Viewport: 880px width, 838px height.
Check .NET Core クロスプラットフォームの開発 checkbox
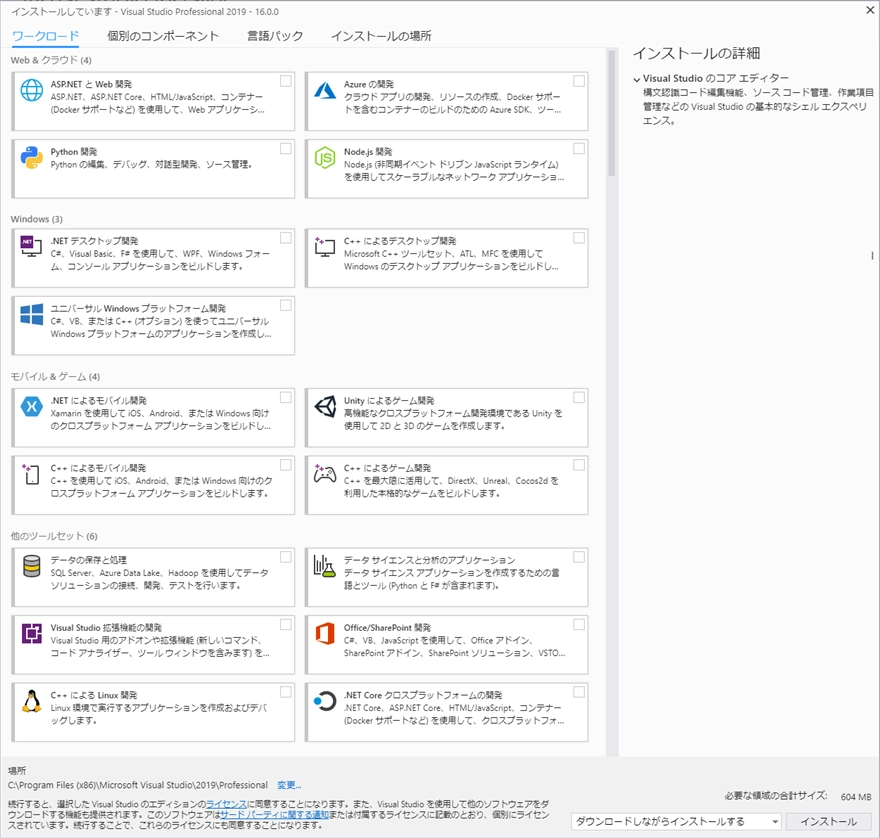pyautogui.click(x=579, y=692)
